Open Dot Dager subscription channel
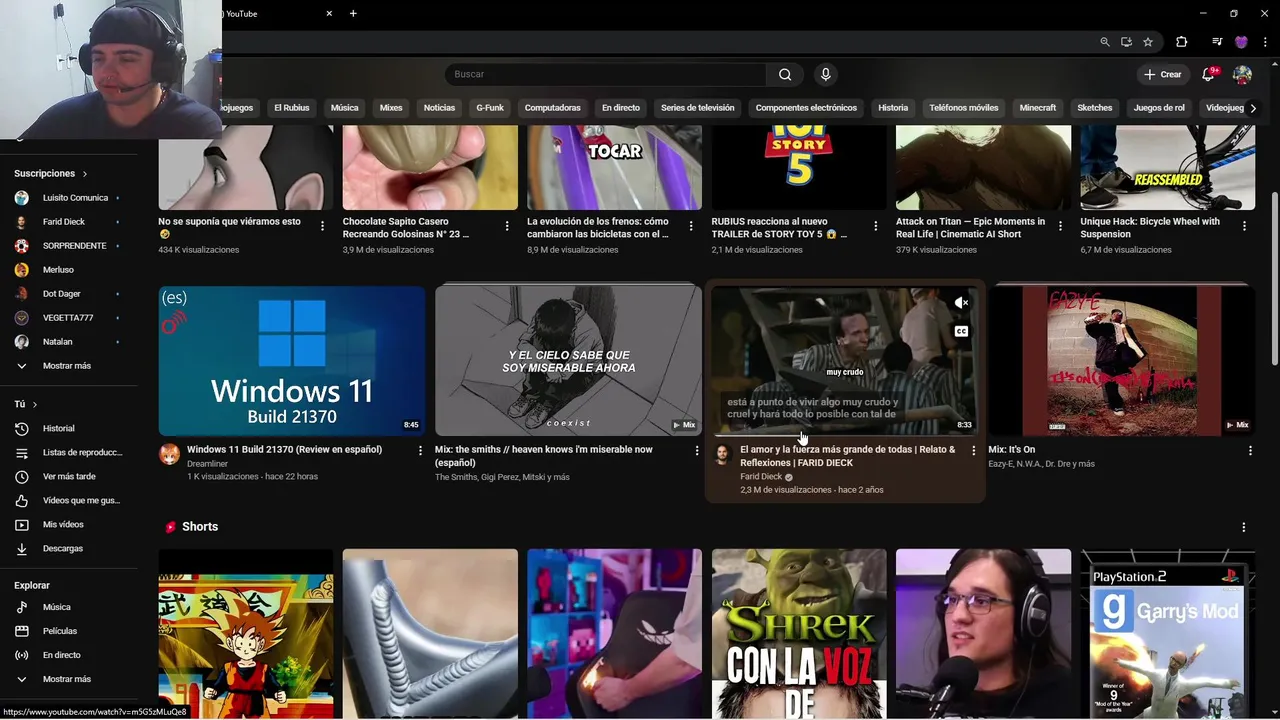This screenshot has height=720, width=1280. coord(69,294)
